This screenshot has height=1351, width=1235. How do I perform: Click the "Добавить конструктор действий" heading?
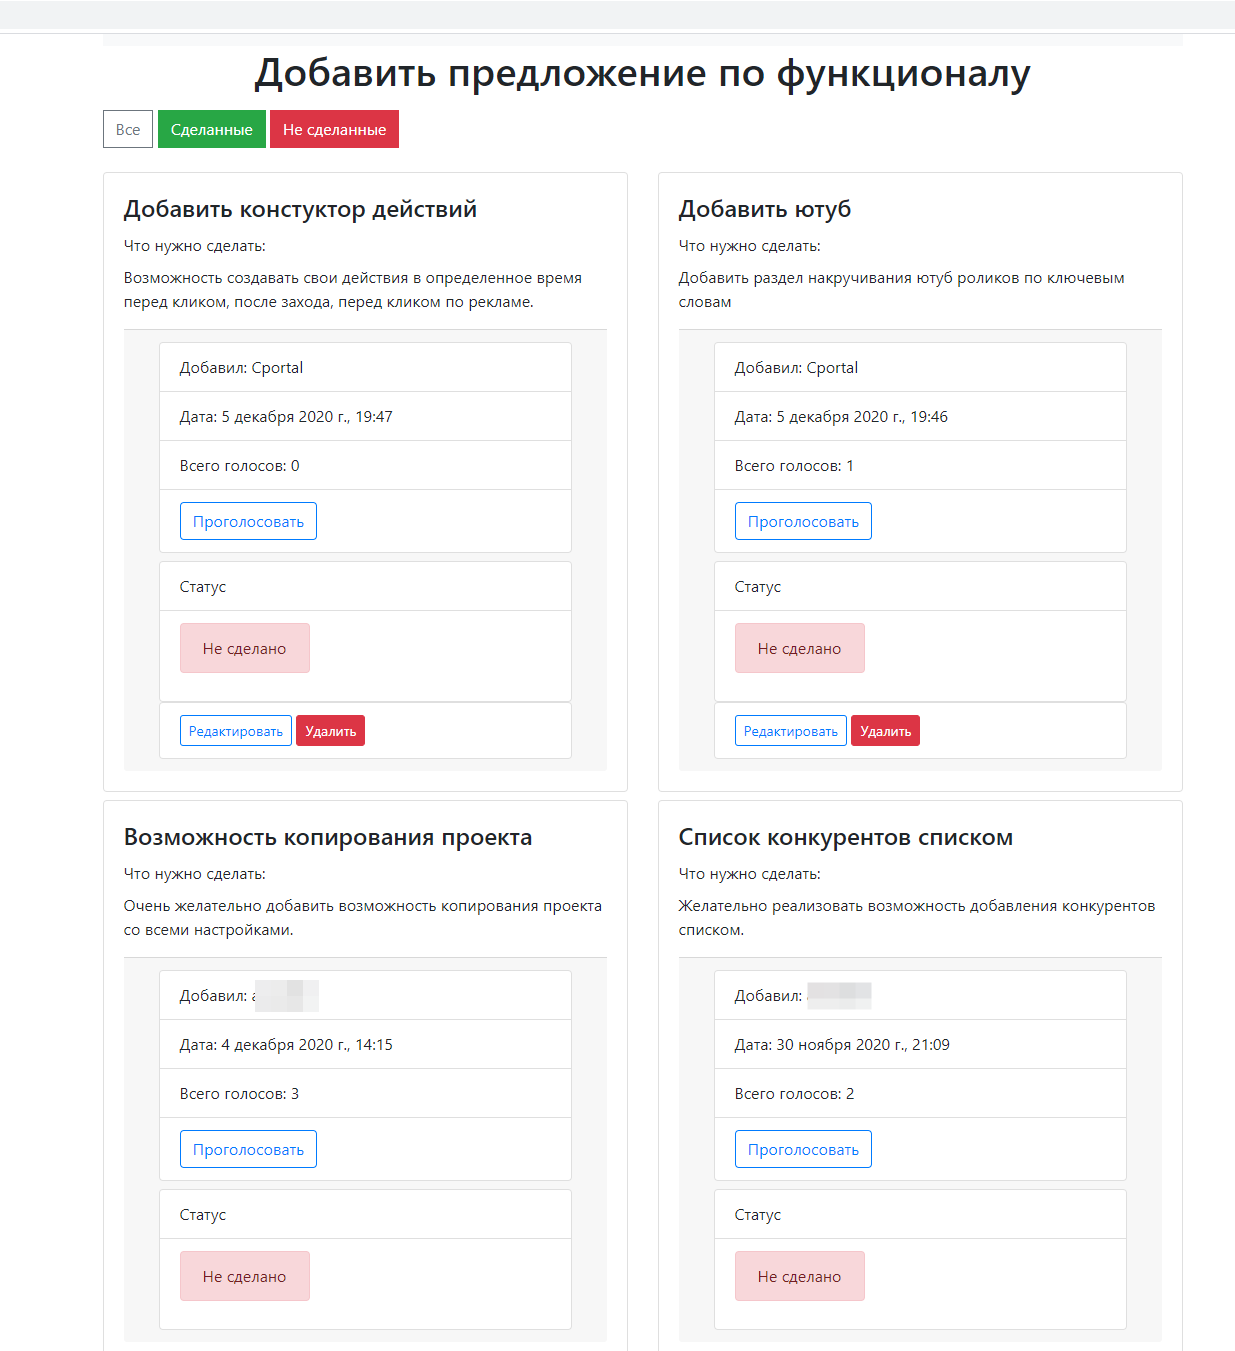tap(300, 209)
